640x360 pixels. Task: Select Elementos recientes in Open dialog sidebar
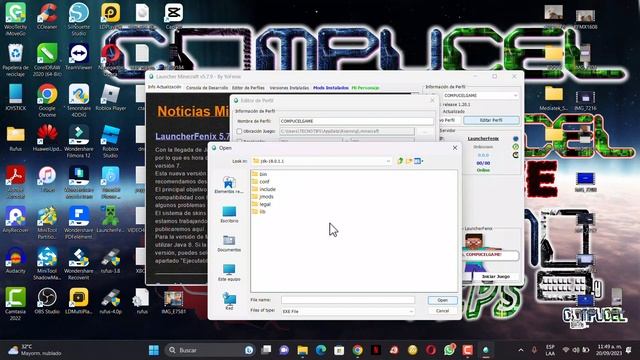(x=229, y=184)
